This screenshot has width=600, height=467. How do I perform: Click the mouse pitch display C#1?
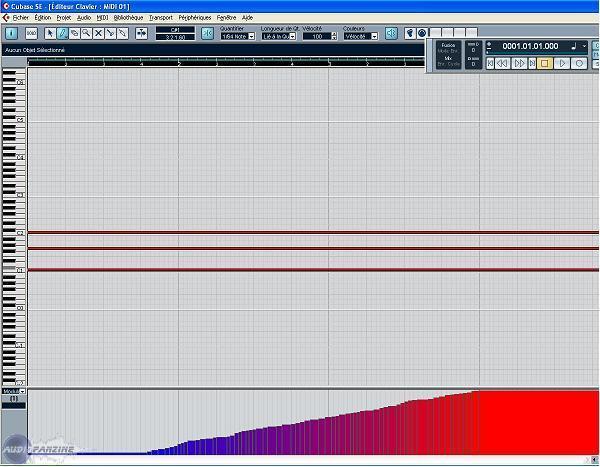(175, 30)
